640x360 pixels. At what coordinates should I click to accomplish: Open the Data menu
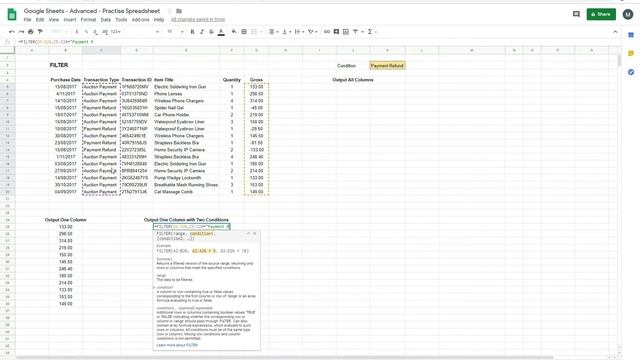(x=106, y=20)
